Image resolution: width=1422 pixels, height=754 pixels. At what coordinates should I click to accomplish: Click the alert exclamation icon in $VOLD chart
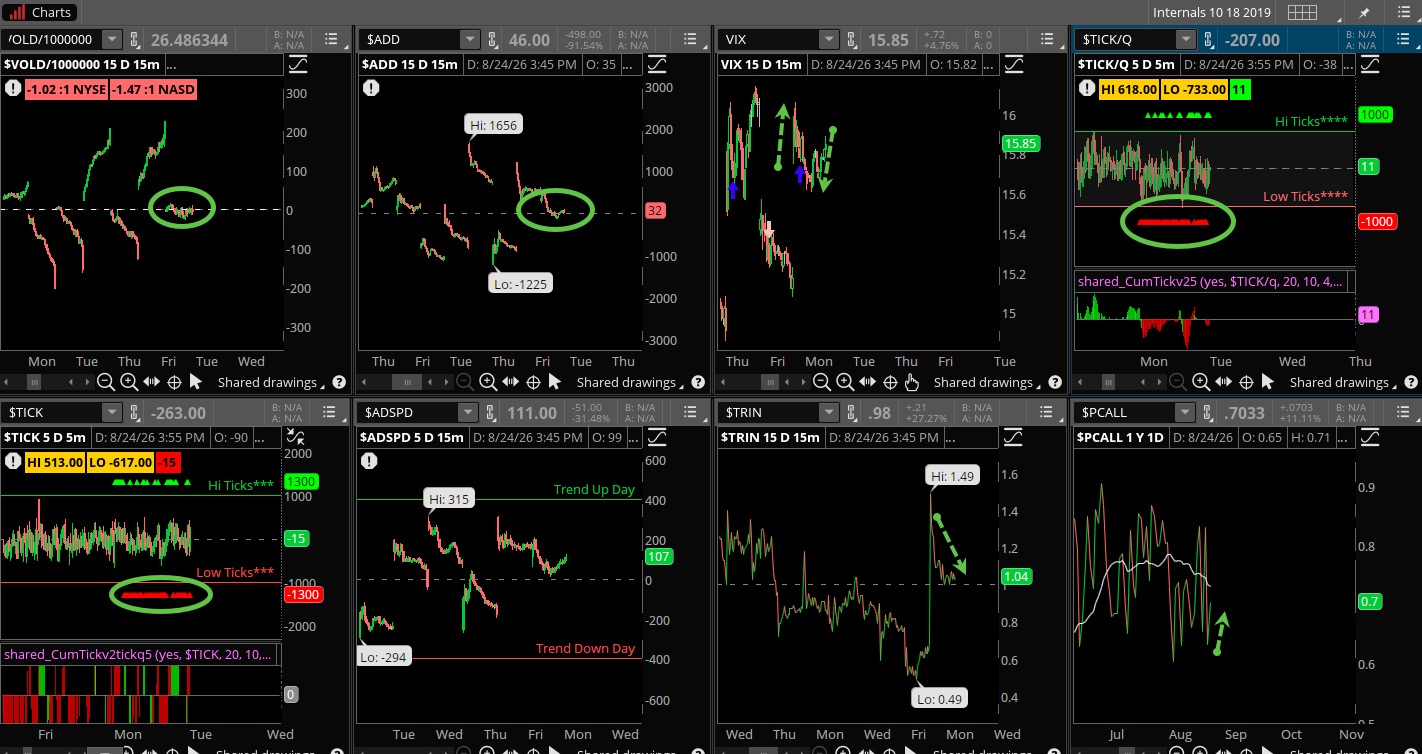[13, 88]
